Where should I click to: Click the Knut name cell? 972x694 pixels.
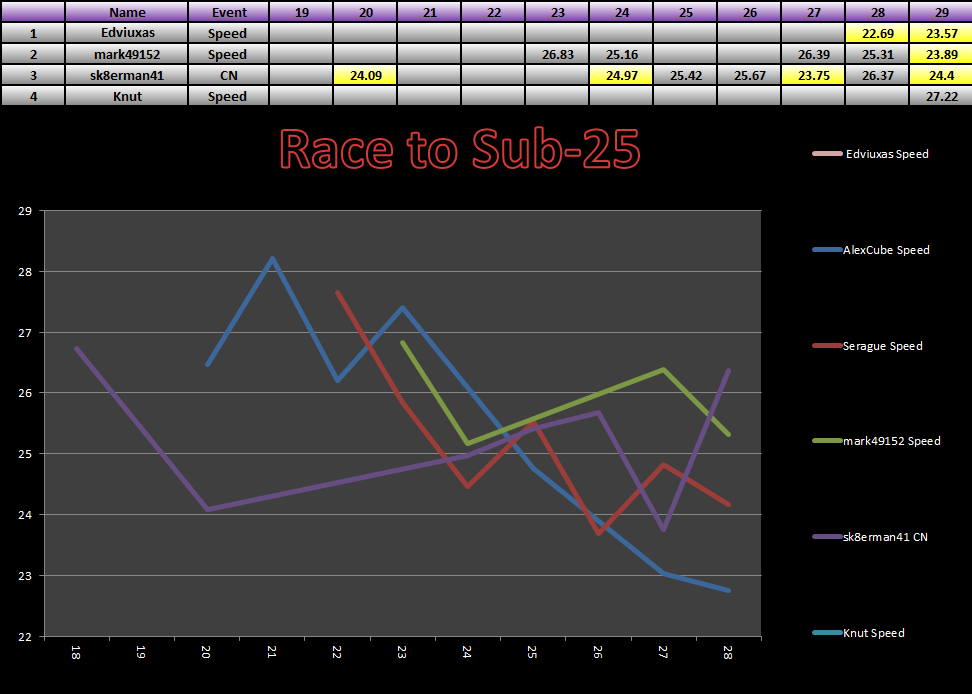click(126, 96)
